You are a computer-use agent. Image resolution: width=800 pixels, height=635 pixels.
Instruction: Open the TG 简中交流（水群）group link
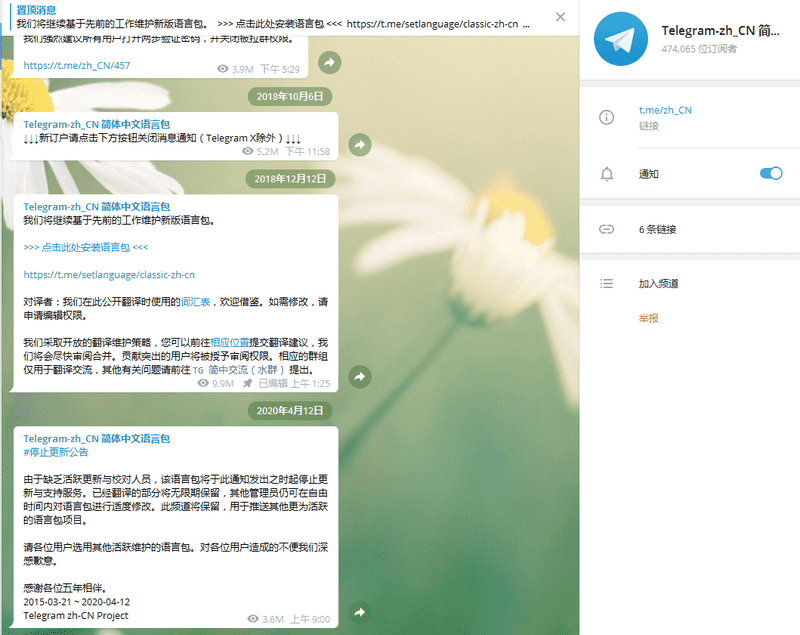pyautogui.click(x=238, y=370)
